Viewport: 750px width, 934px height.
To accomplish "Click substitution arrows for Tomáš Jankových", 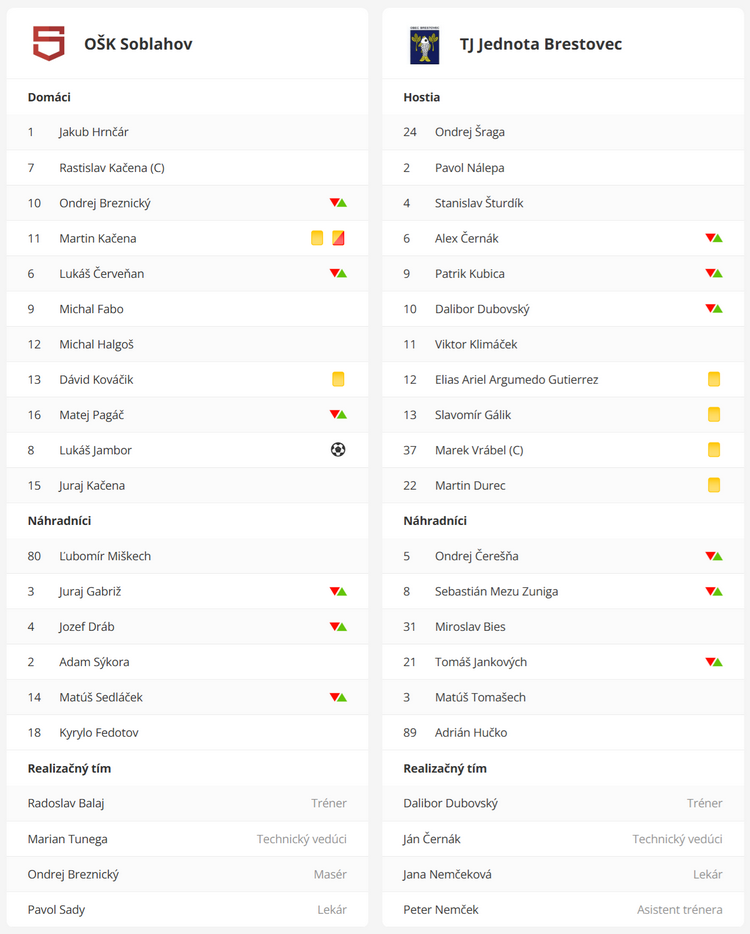I will (714, 662).
